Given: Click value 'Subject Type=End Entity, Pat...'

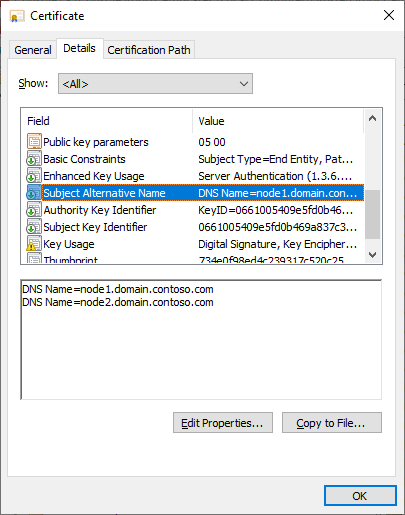Looking at the screenshot, I should coord(275,159).
